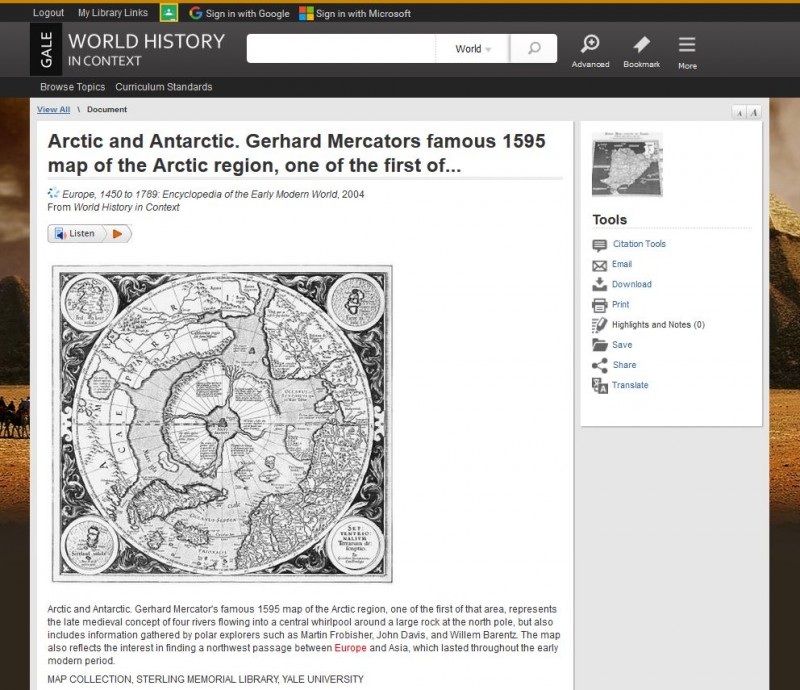Click the Save link
The image size is (800, 690).
pyautogui.click(x=622, y=345)
